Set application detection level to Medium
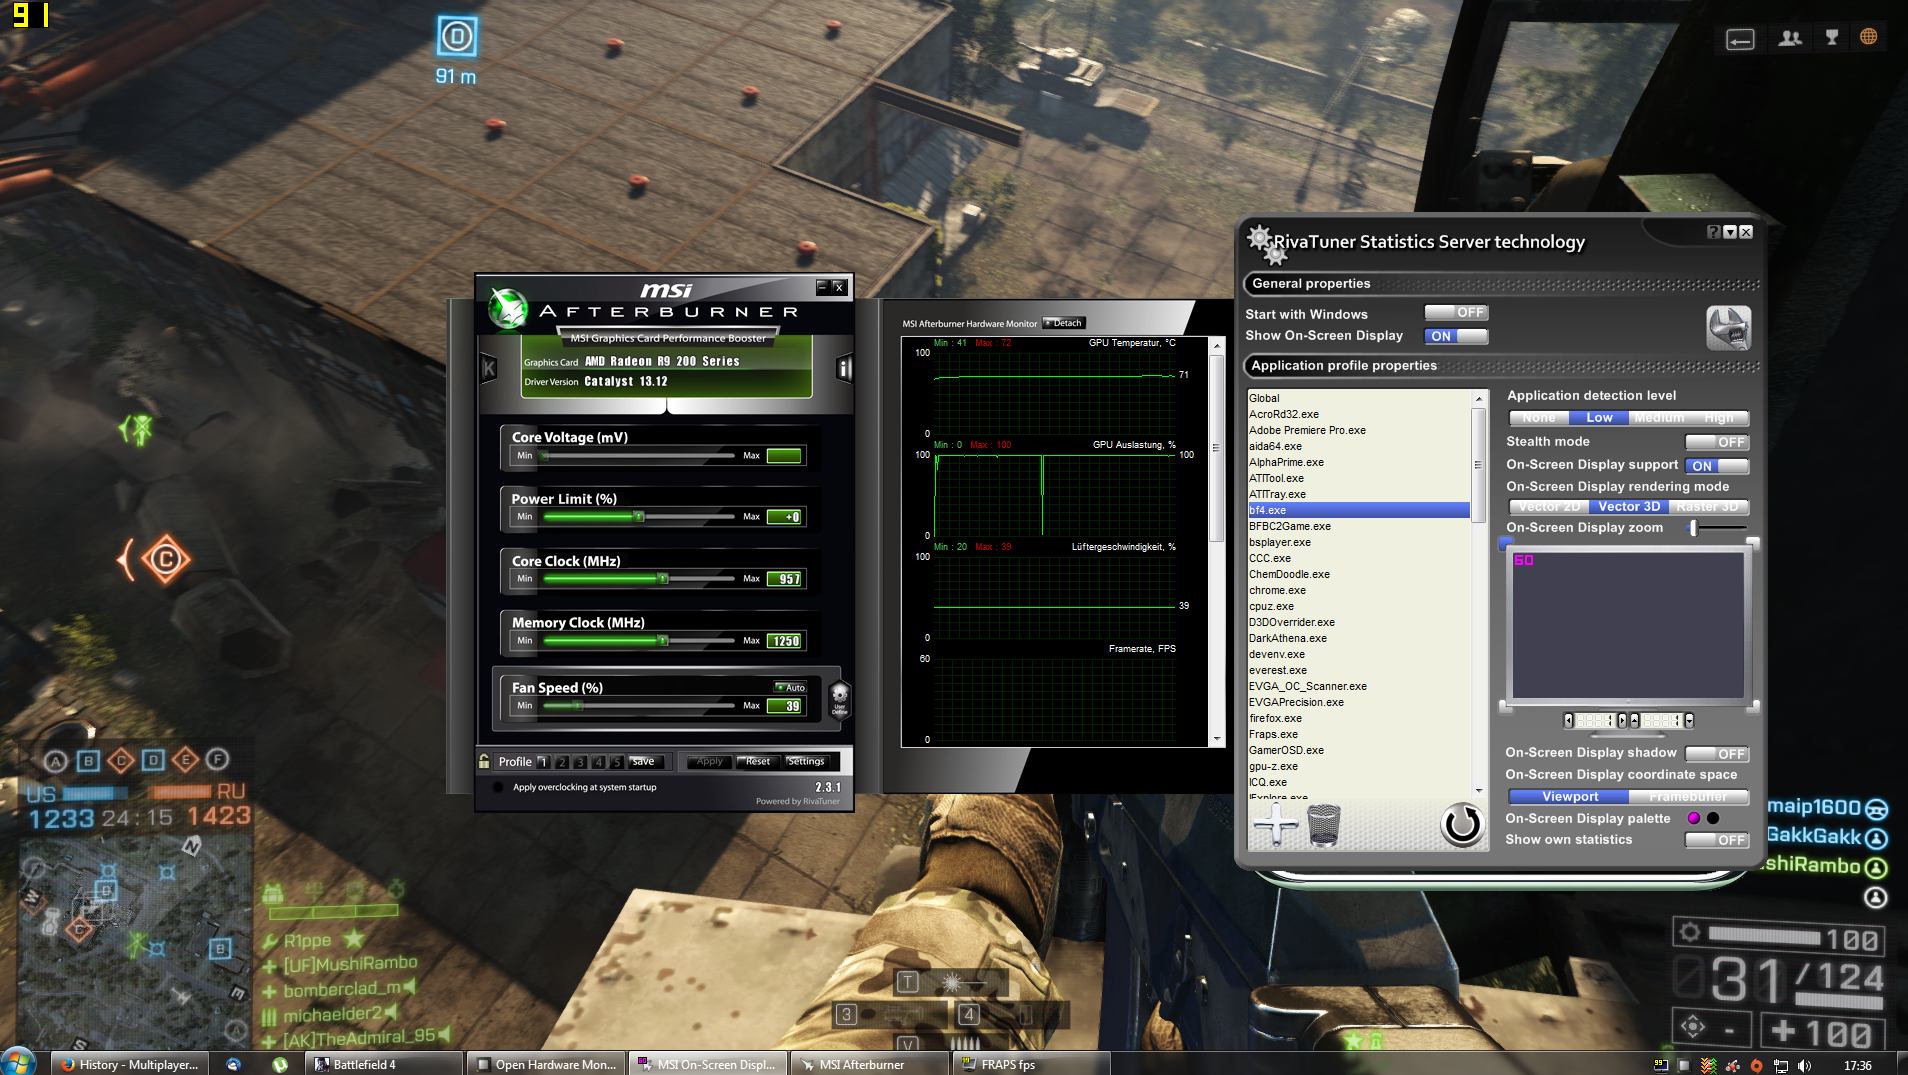This screenshot has height=1075, width=1908. click(x=1659, y=418)
